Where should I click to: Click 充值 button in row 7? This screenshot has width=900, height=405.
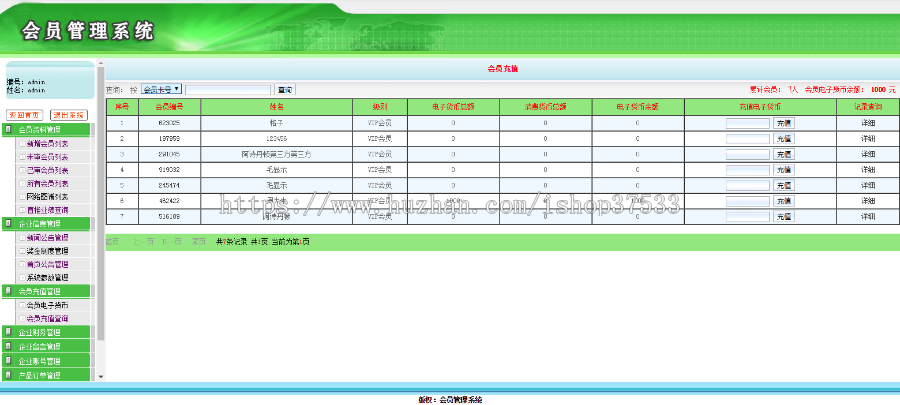click(784, 217)
